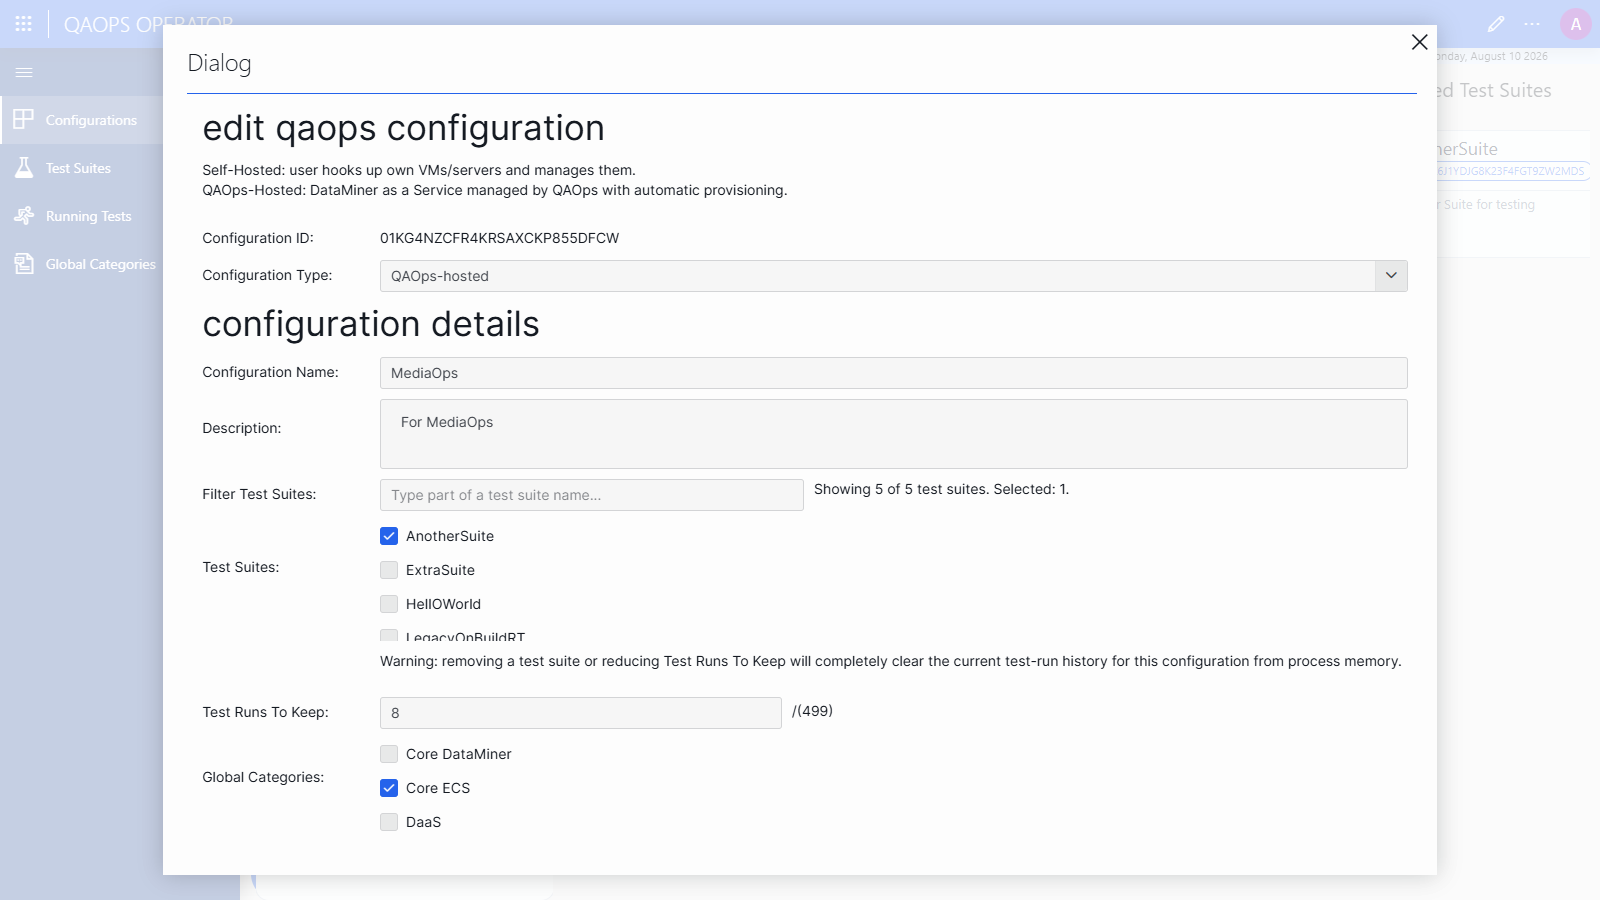Screen dimensions: 1600x900
Task: Disable the Core ECS category
Action: (389, 788)
